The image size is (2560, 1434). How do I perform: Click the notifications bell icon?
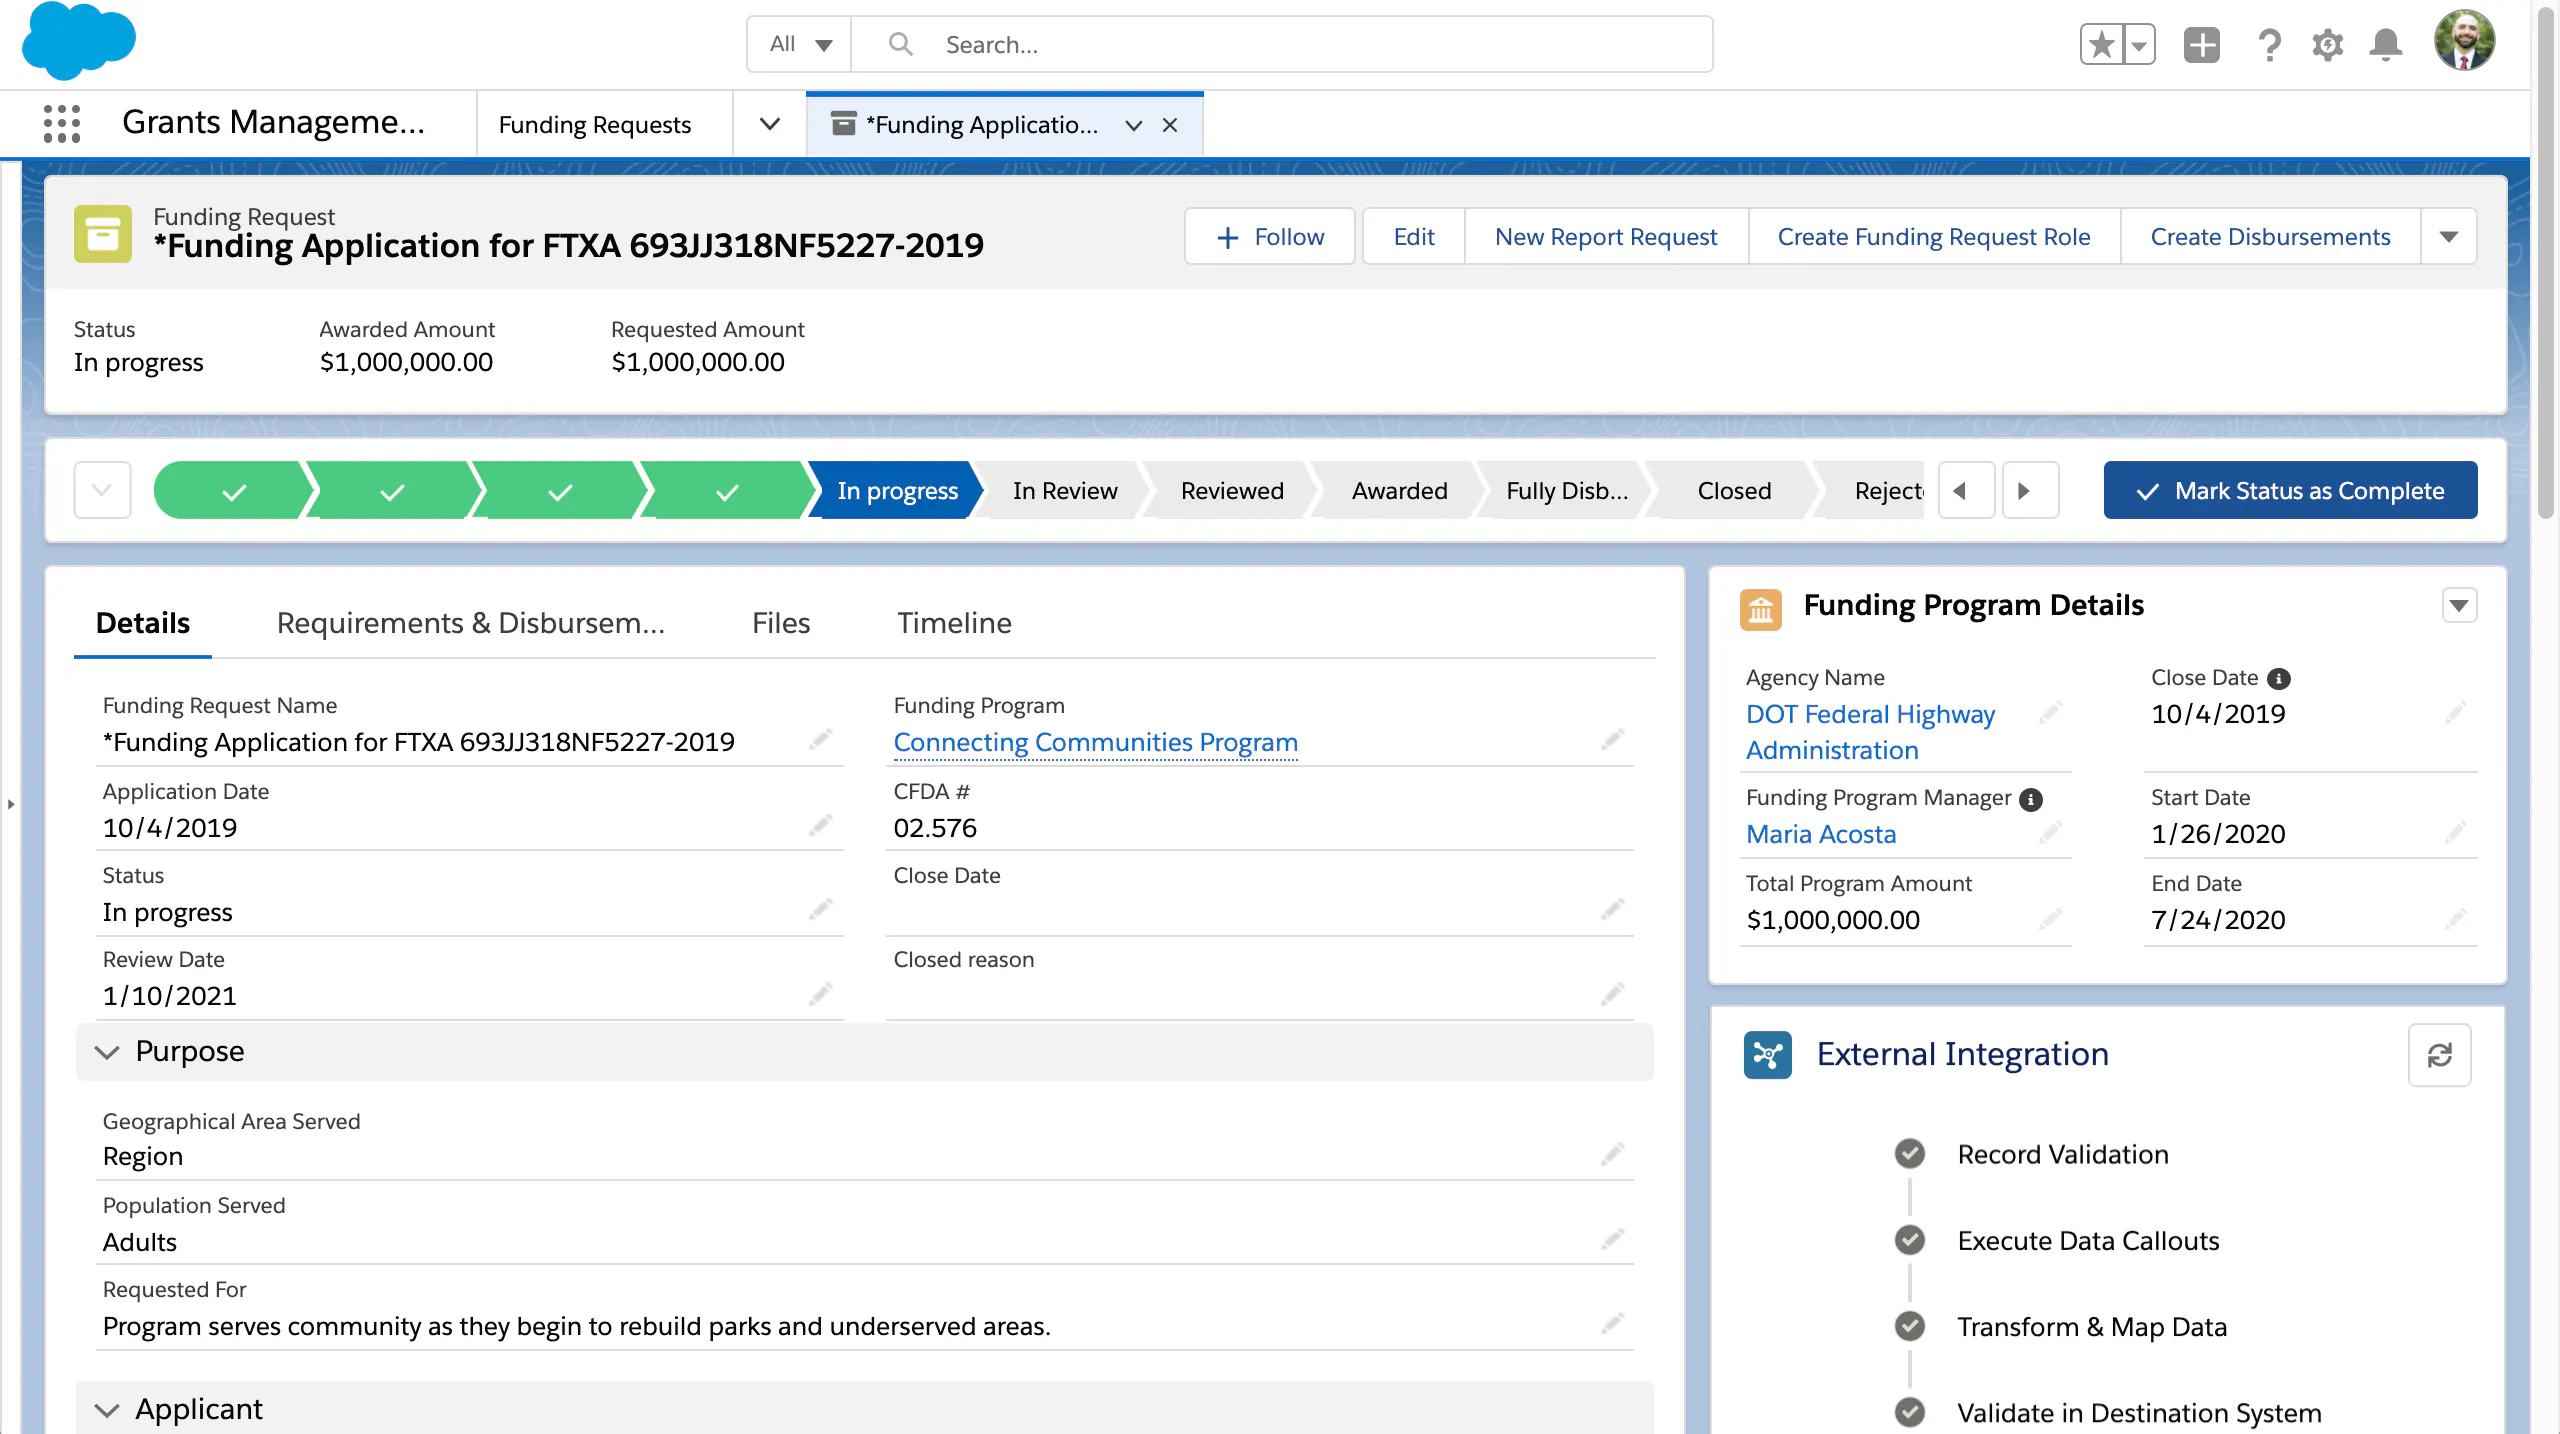click(2386, 45)
